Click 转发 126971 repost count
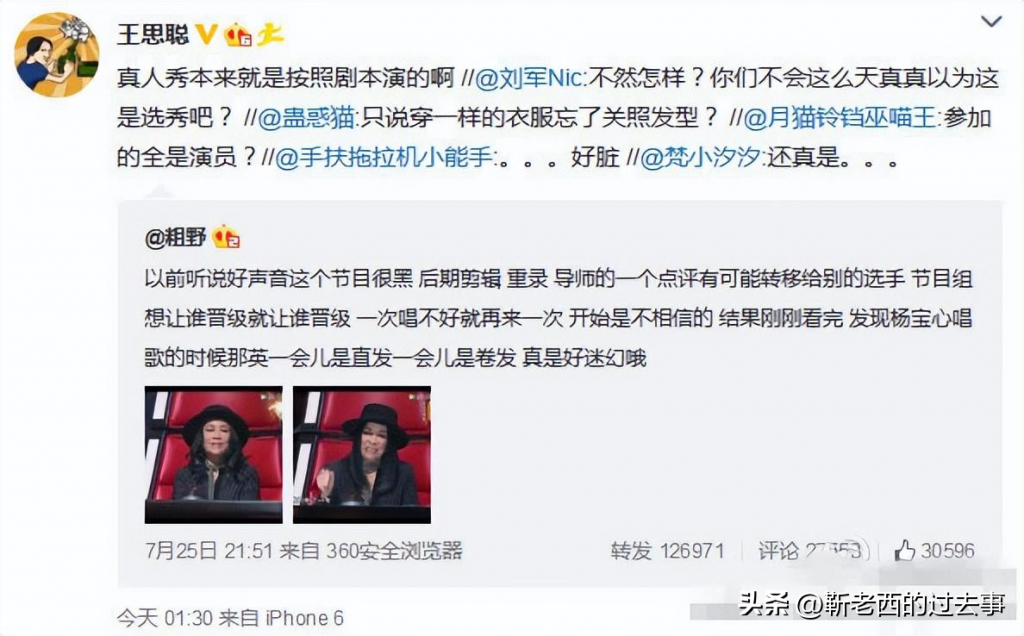Screen dimensions: 1024x636 click(667, 550)
